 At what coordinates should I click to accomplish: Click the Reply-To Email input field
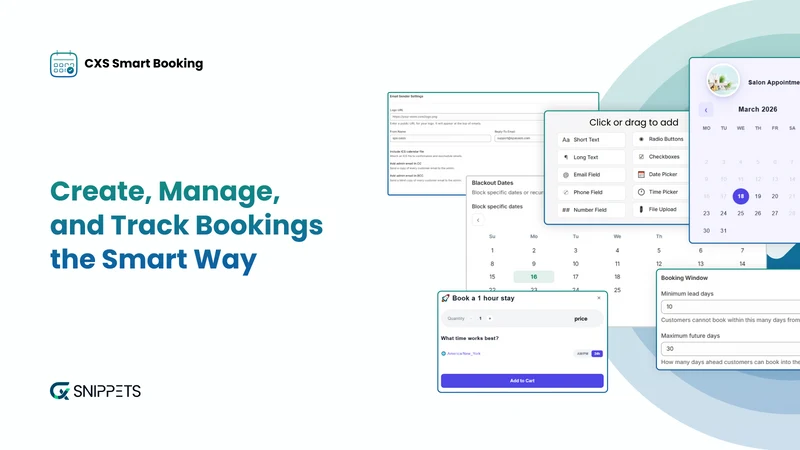click(x=519, y=138)
